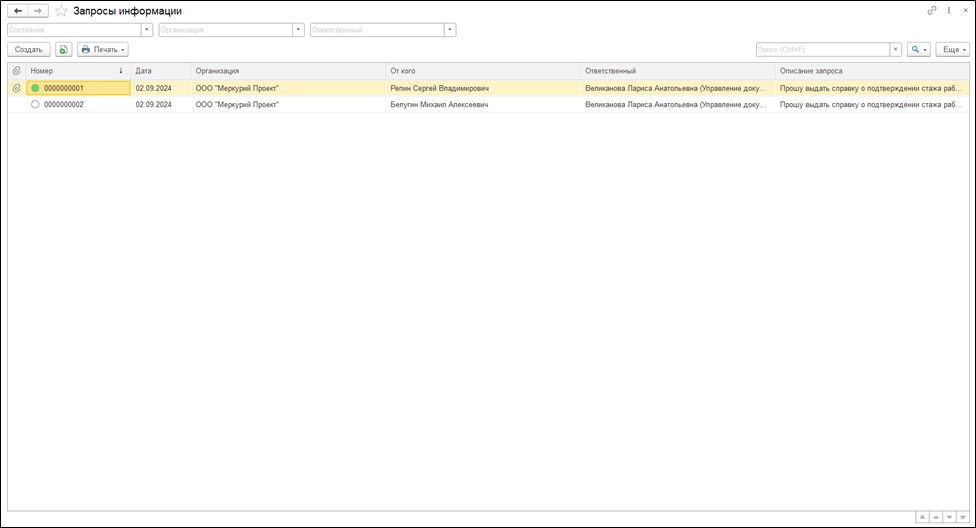Viewport: 976px width, 528px height.
Task: Expand the Ответственный filter dropdown
Action: point(450,30)
